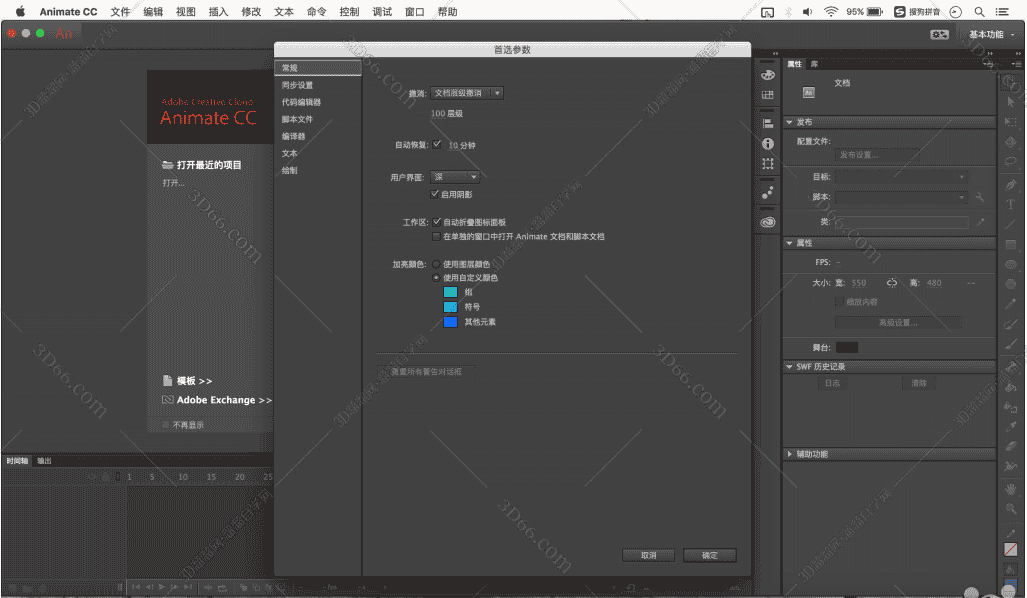Open the Color panel palette icon

coord(768,74)
